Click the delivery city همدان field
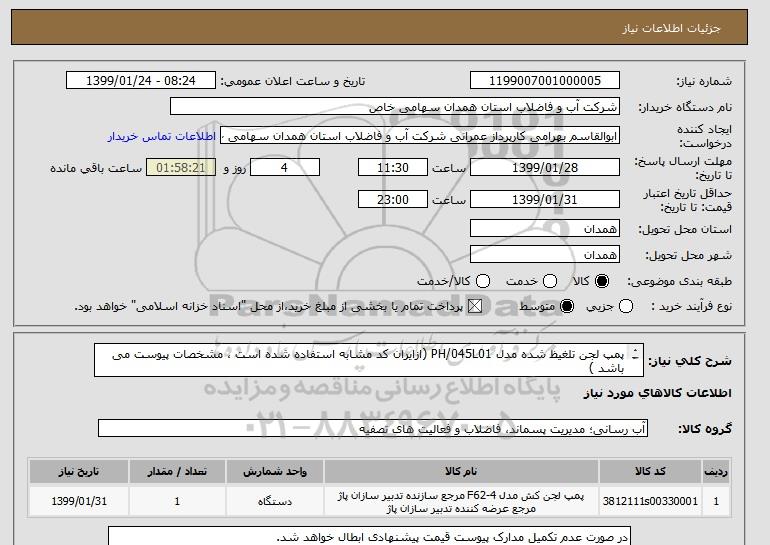Screen dimensions: 770x545 click(545, 254)
